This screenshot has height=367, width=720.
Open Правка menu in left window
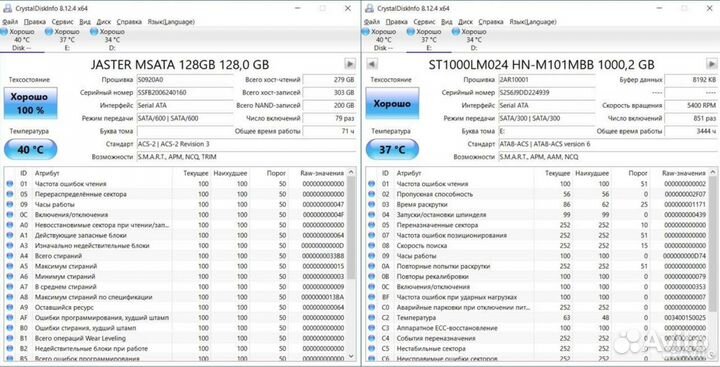pyautogui.click(x=35, y=22)
